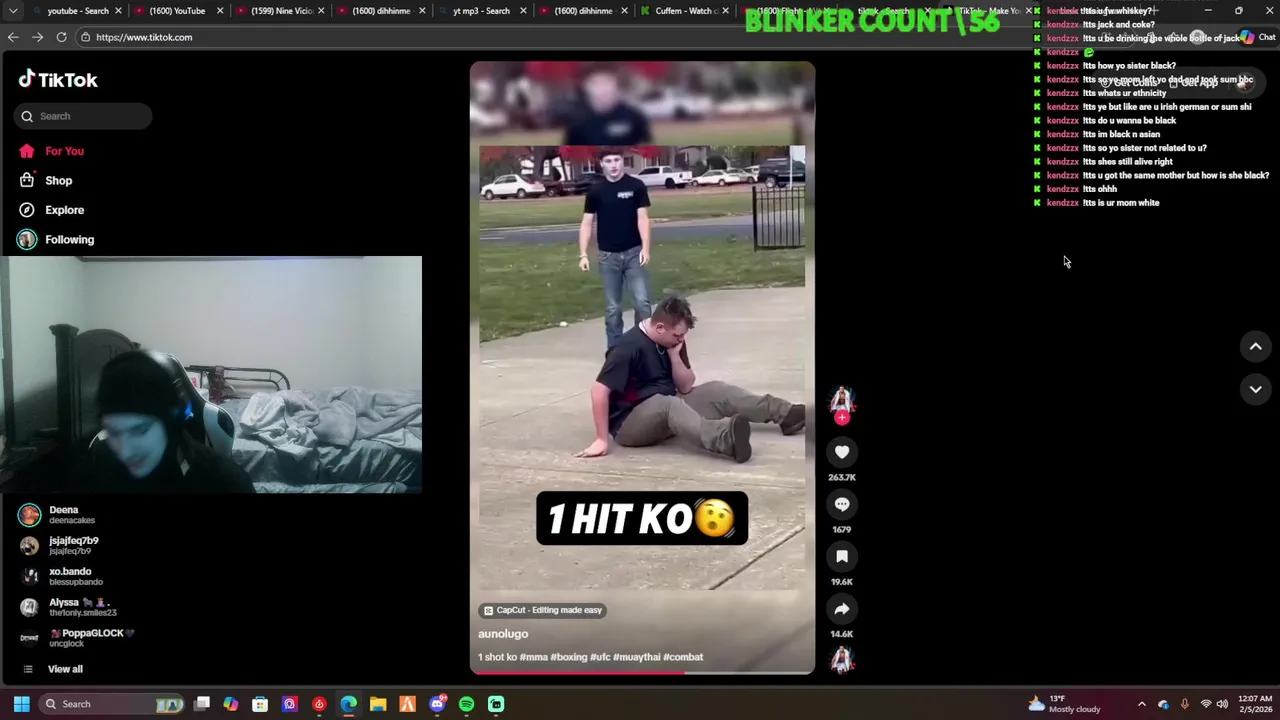Open the Following feed

pyautogui.click(x=69, y=239)
